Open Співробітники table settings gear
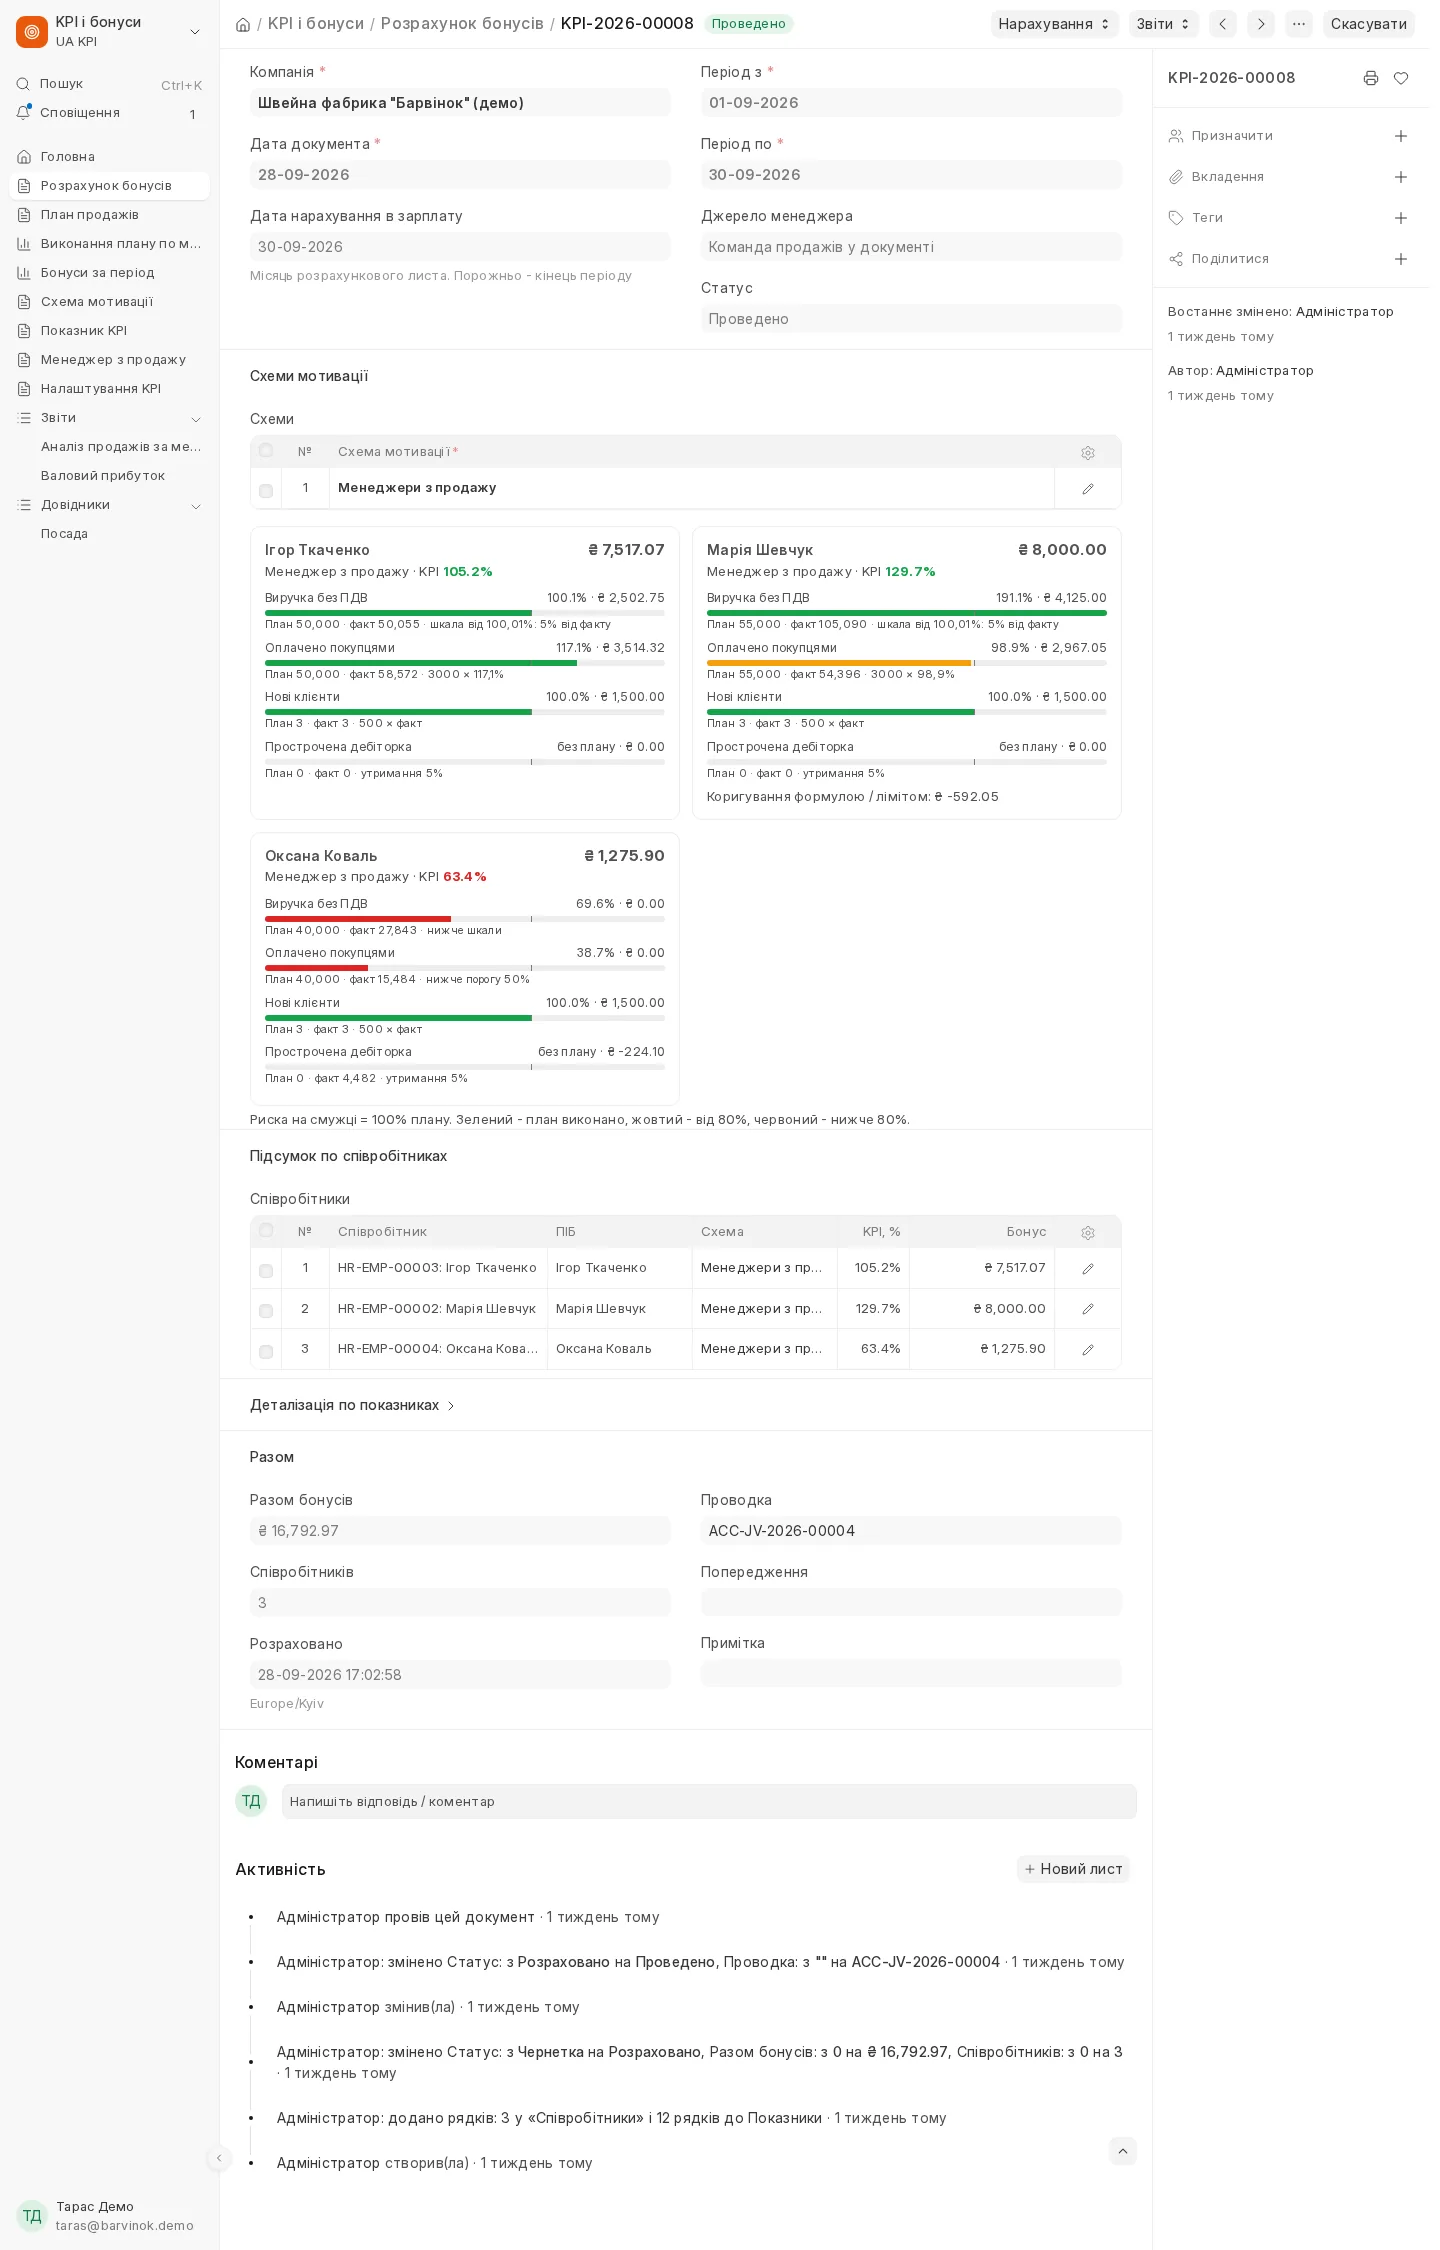The height and width of the screenshot is (2250, 1440). click(1088, 1233)
